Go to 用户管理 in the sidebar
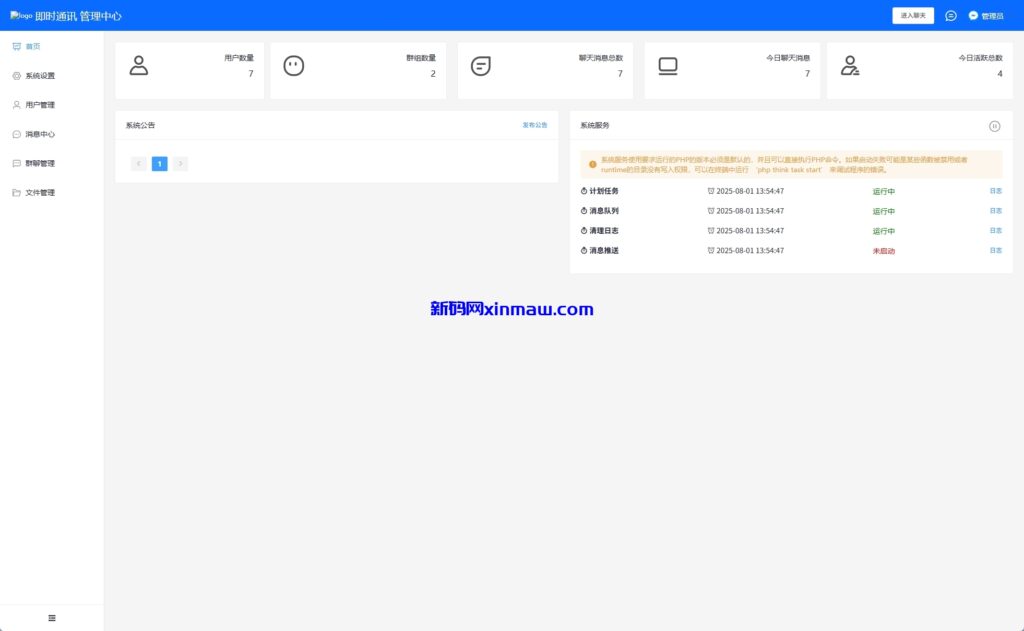1024x631 pixels. click(39, 105)
